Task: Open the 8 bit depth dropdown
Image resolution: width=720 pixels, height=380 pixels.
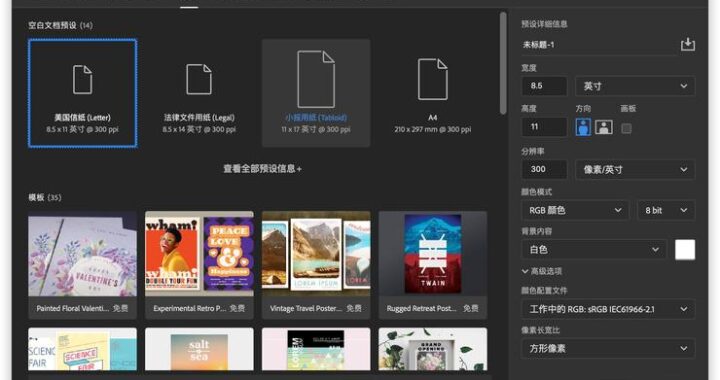Action: coord(666,210)
